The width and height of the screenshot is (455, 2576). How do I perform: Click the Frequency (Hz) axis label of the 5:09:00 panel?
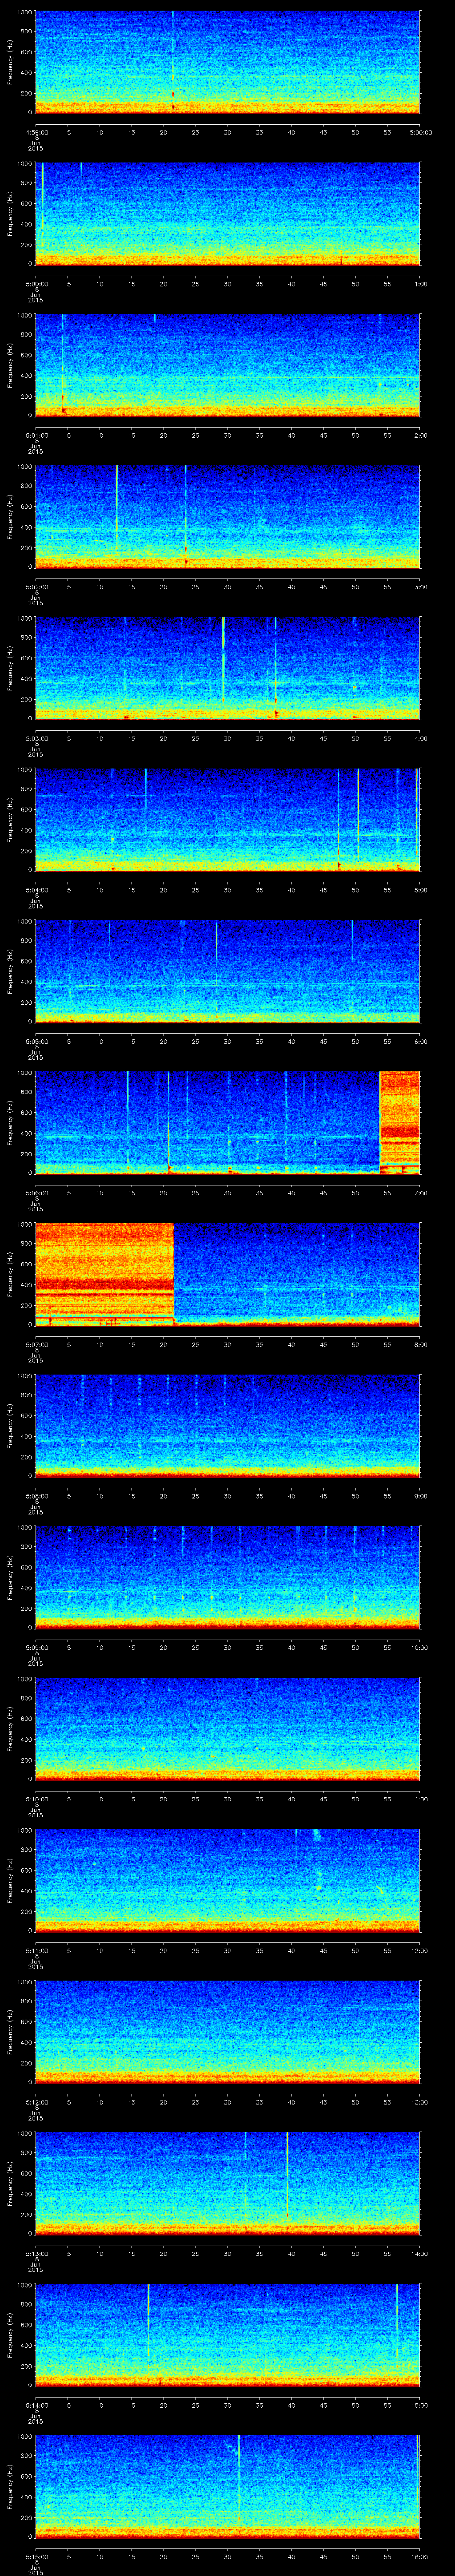pyautogui.click(x=10, y=1577)
